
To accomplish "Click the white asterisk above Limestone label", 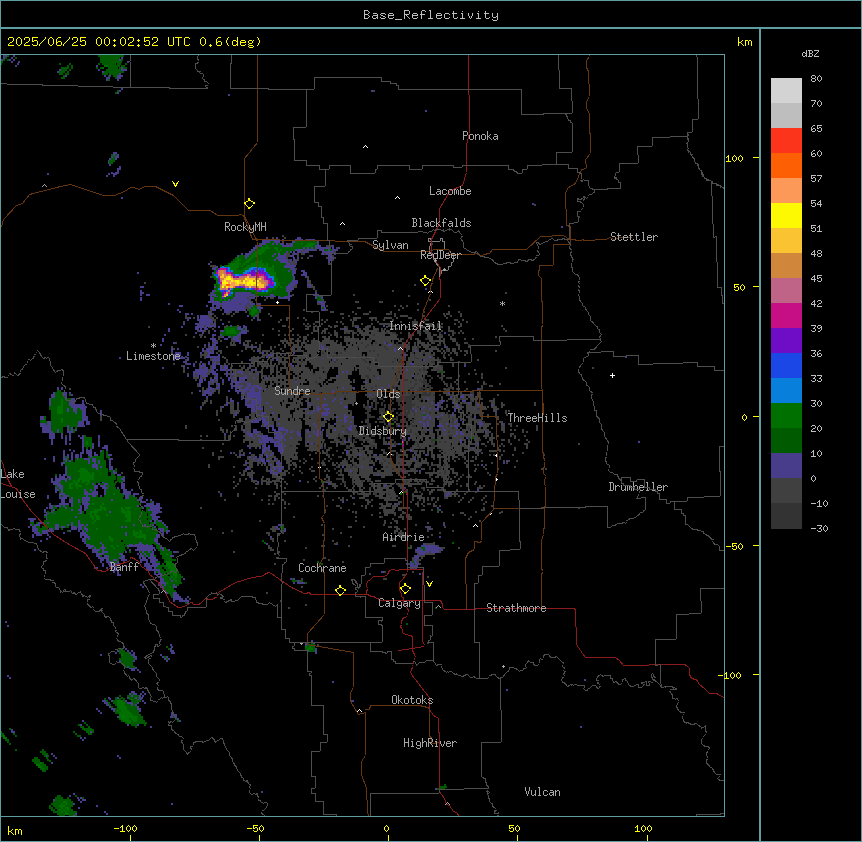I will click(153, 346).
